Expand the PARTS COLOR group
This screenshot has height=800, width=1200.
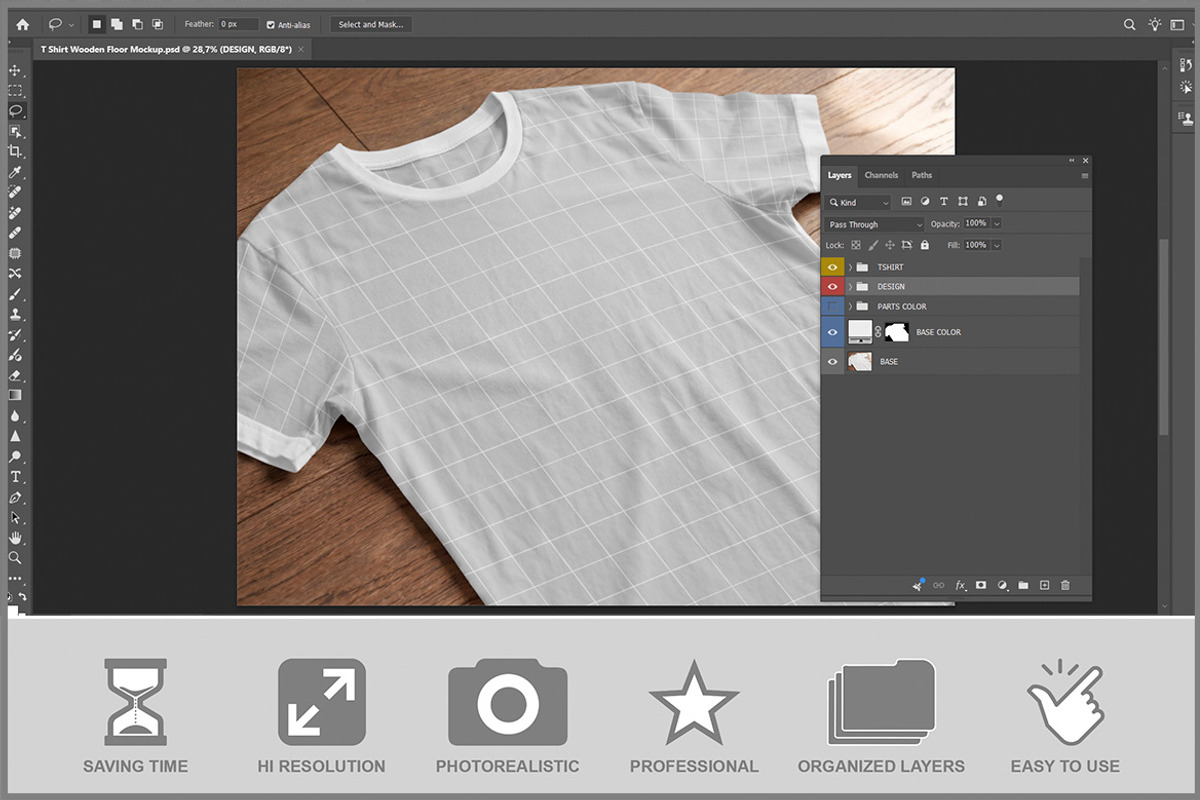pos(850,306)
